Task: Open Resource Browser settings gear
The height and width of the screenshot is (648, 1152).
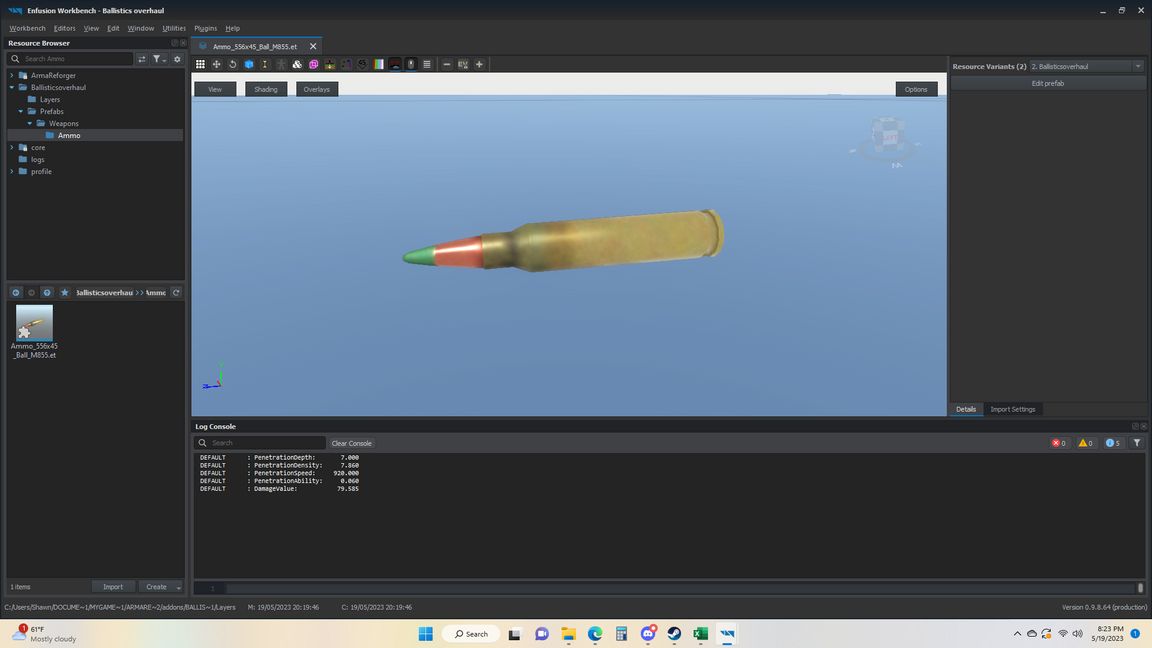Action: coord(177,59)
